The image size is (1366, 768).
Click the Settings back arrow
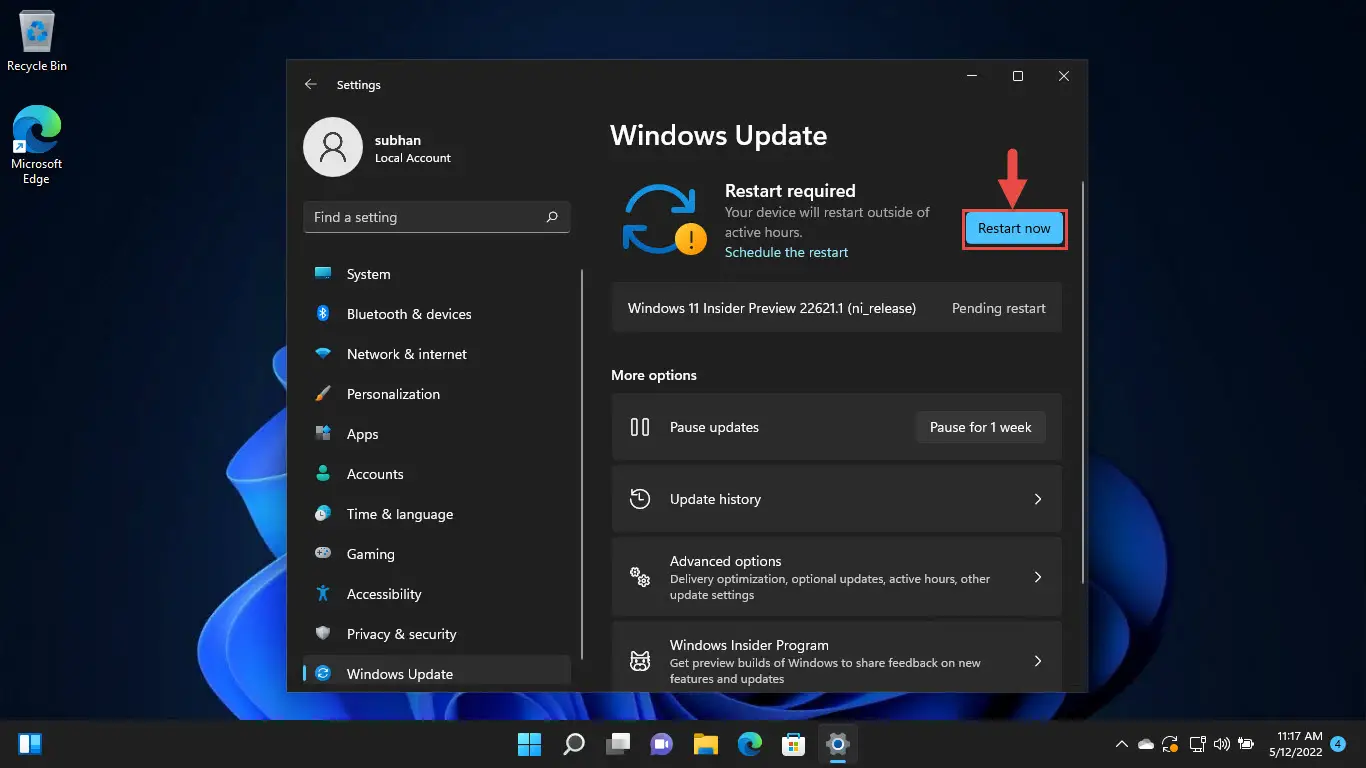coord(311,85)
